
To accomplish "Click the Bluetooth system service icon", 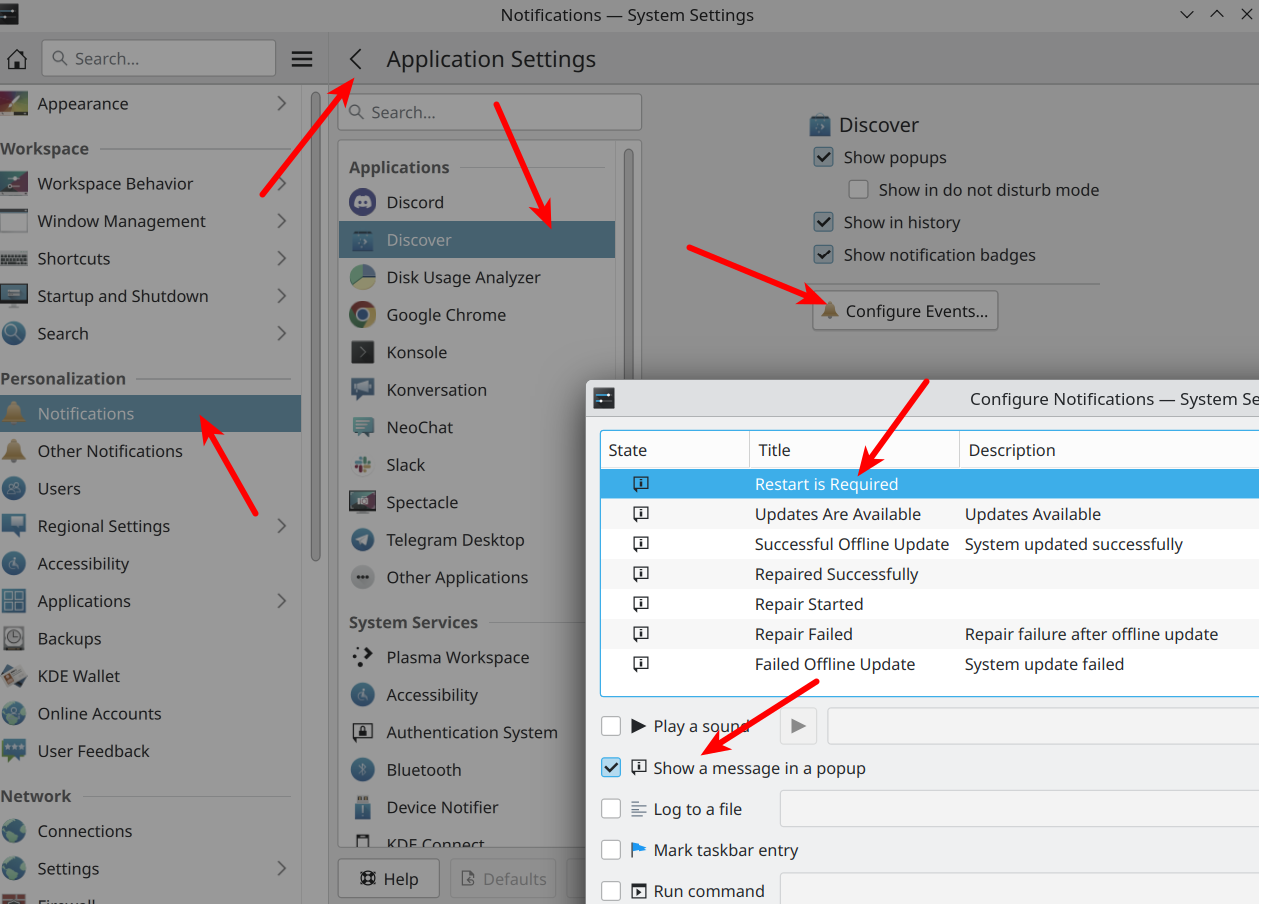I will pos(362,770).
